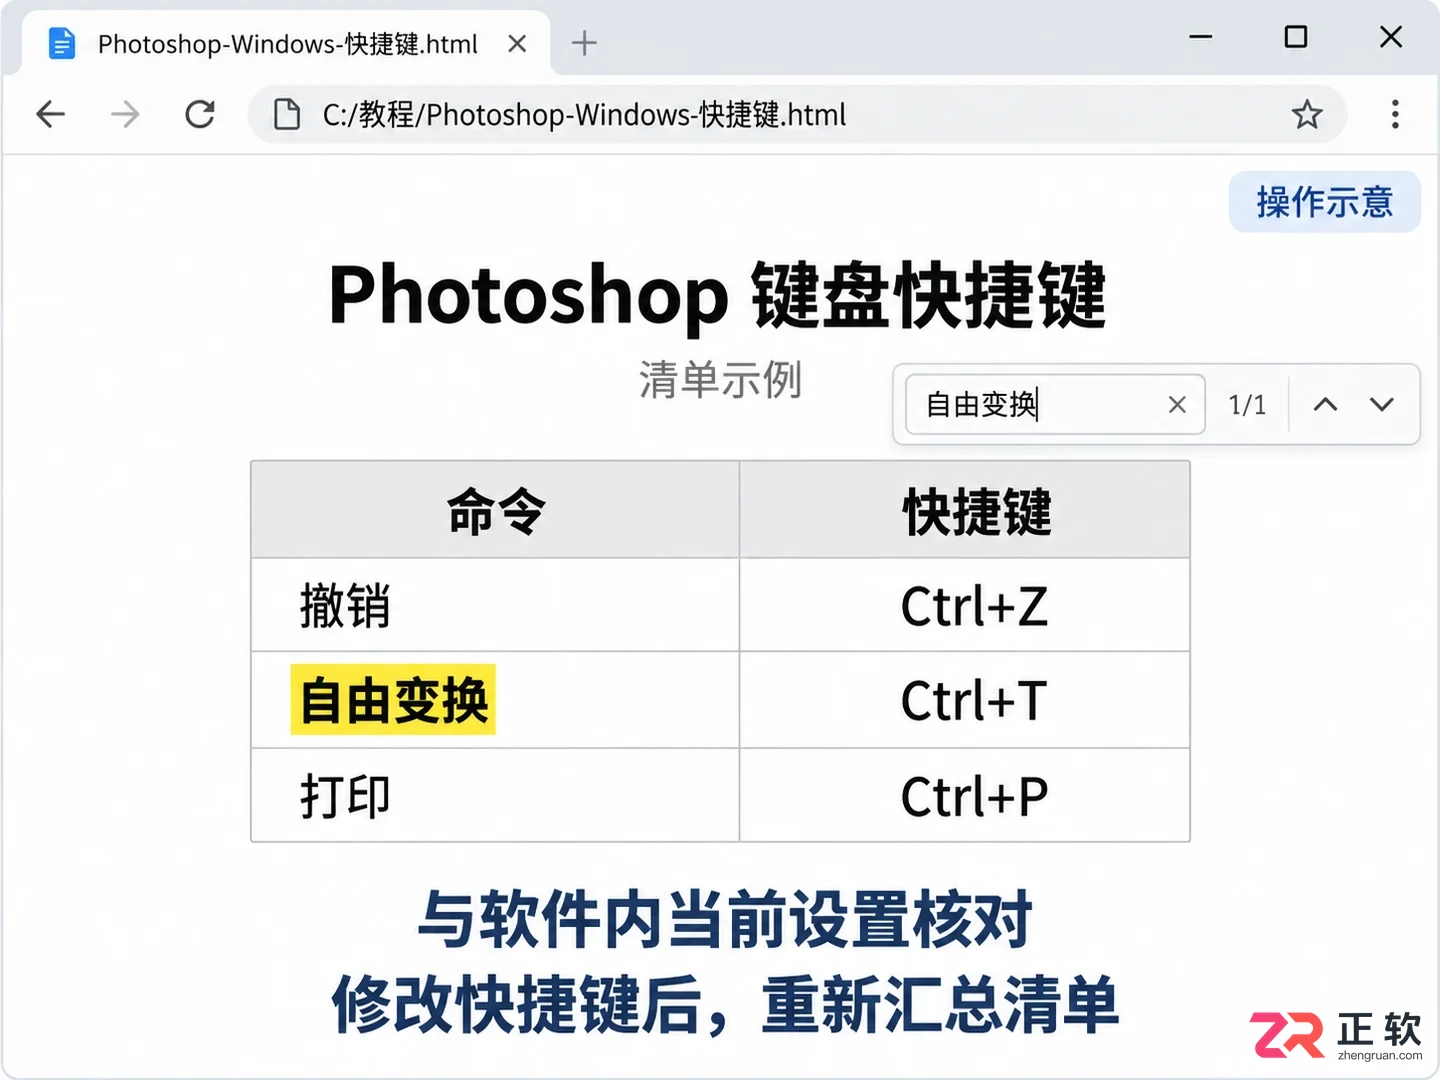Minimize the browser window
This screenshot has height=1080, width=1440.
(x=1201, y=37)
